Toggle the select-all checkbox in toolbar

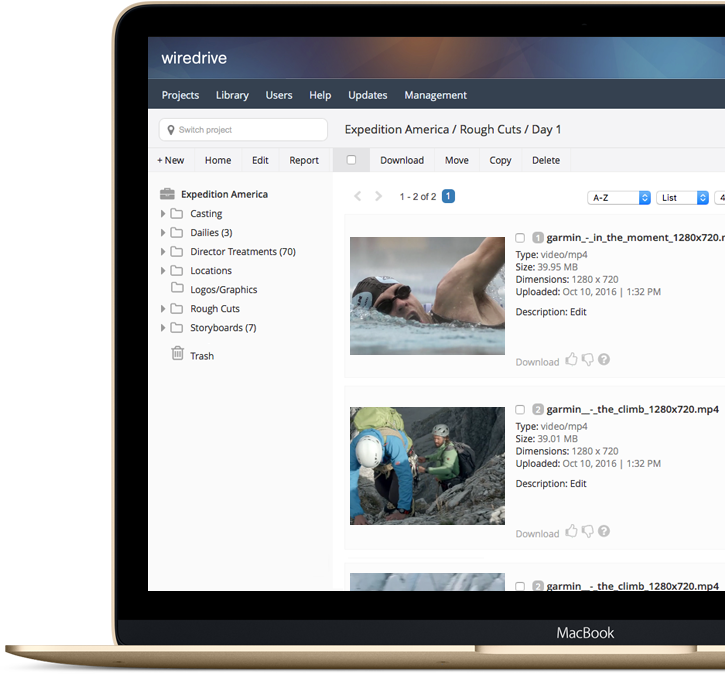(x=351, y=160)
